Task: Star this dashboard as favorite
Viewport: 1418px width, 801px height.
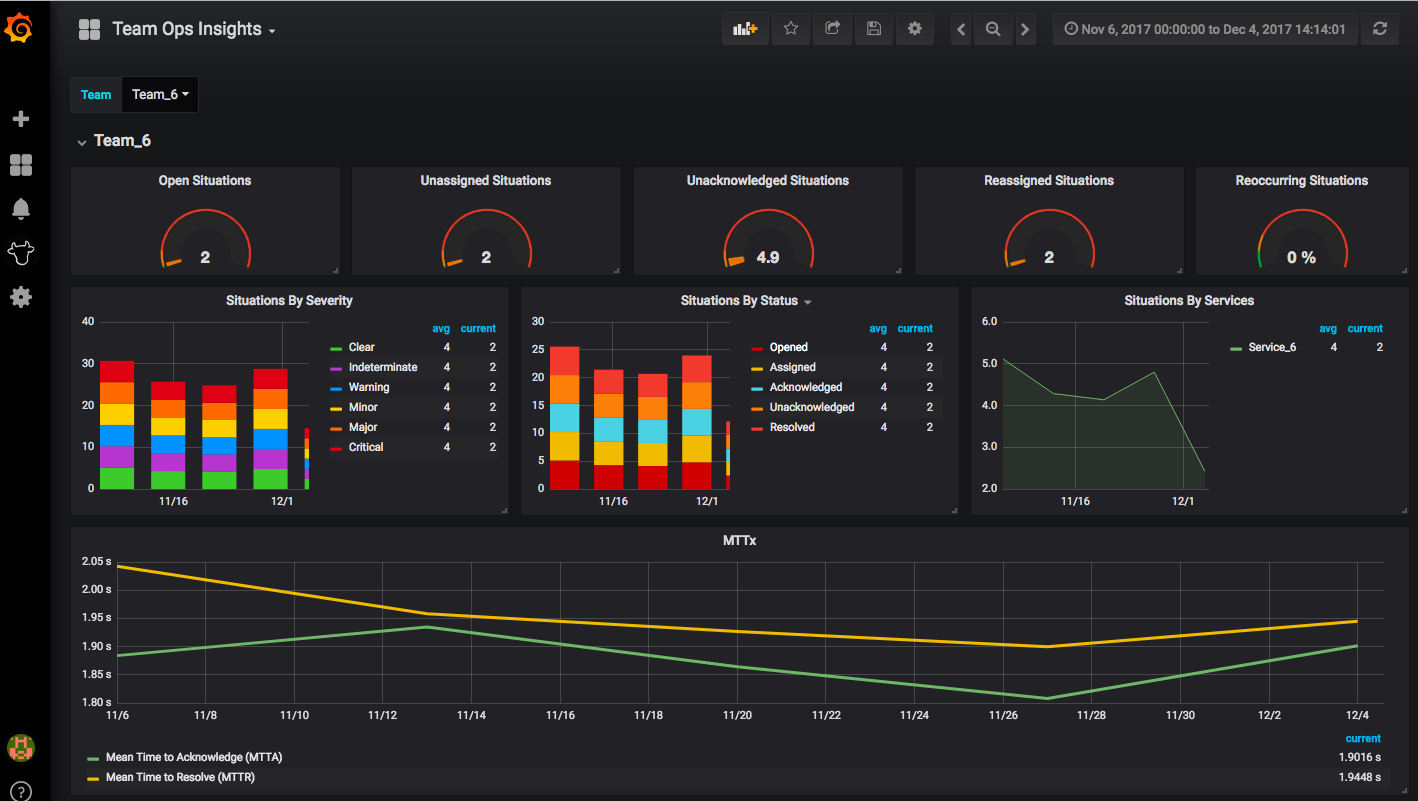Action: coord(790,29)
